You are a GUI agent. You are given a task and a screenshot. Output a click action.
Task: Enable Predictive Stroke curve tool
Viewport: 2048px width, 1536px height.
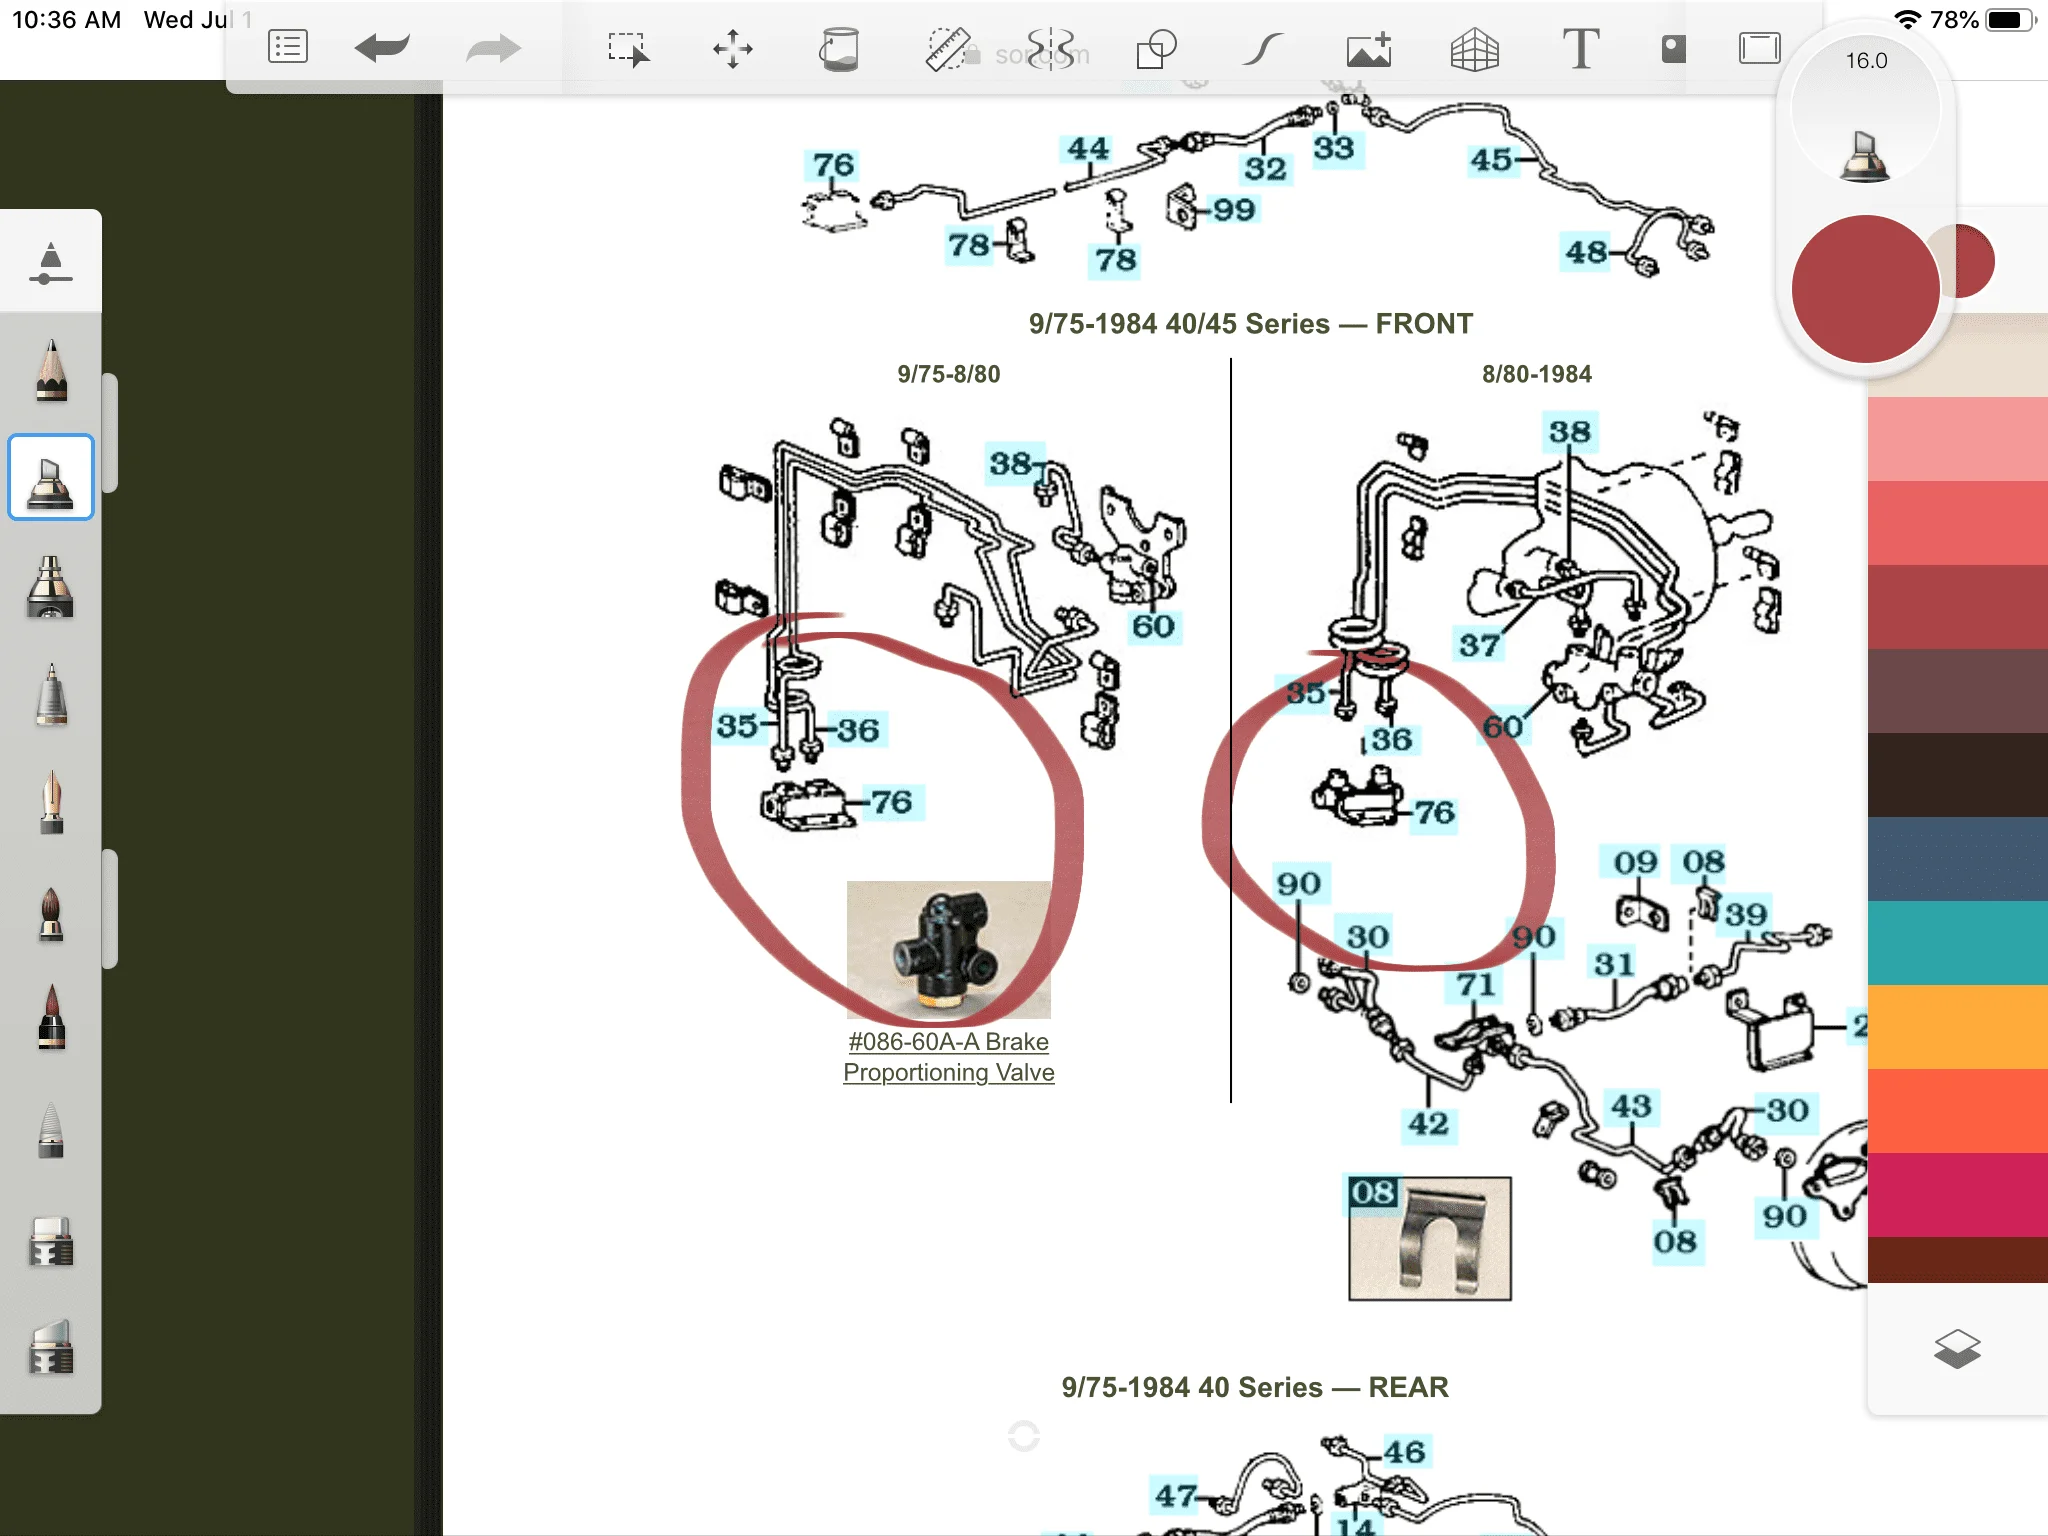point(1262,48)
